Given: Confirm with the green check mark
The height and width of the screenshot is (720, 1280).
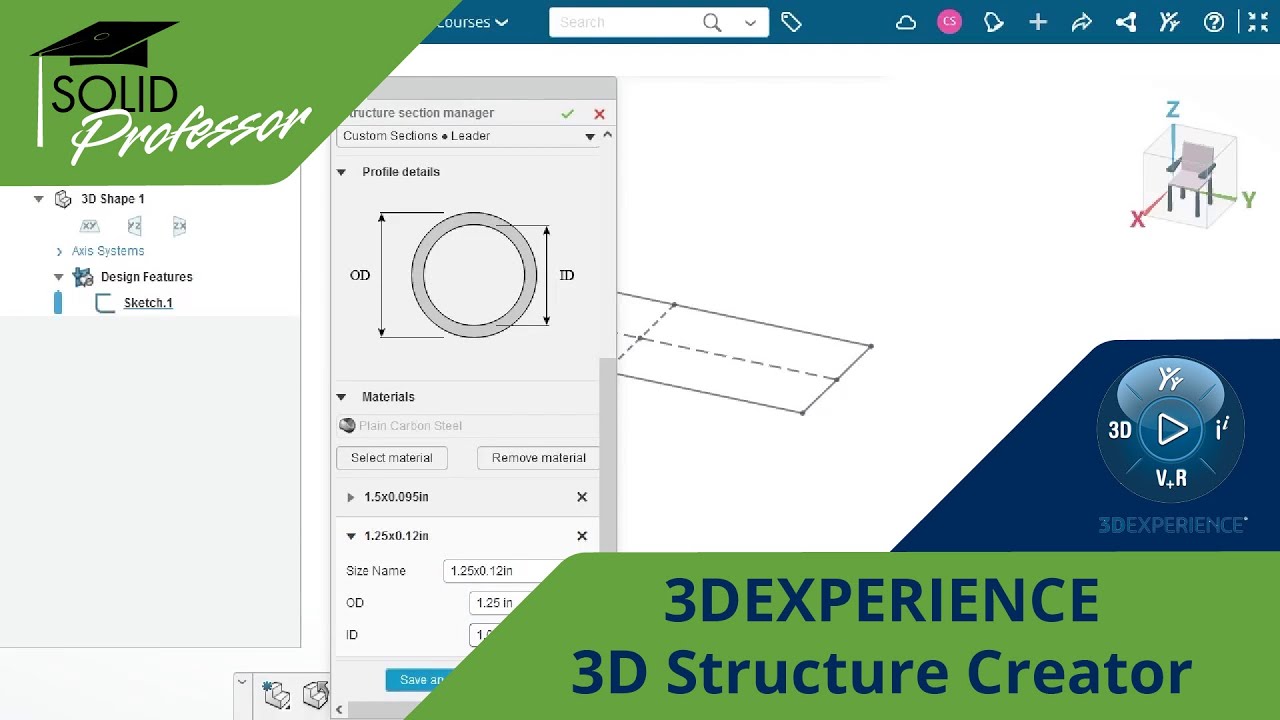Looking at the screenshot, I should point(568,114).
